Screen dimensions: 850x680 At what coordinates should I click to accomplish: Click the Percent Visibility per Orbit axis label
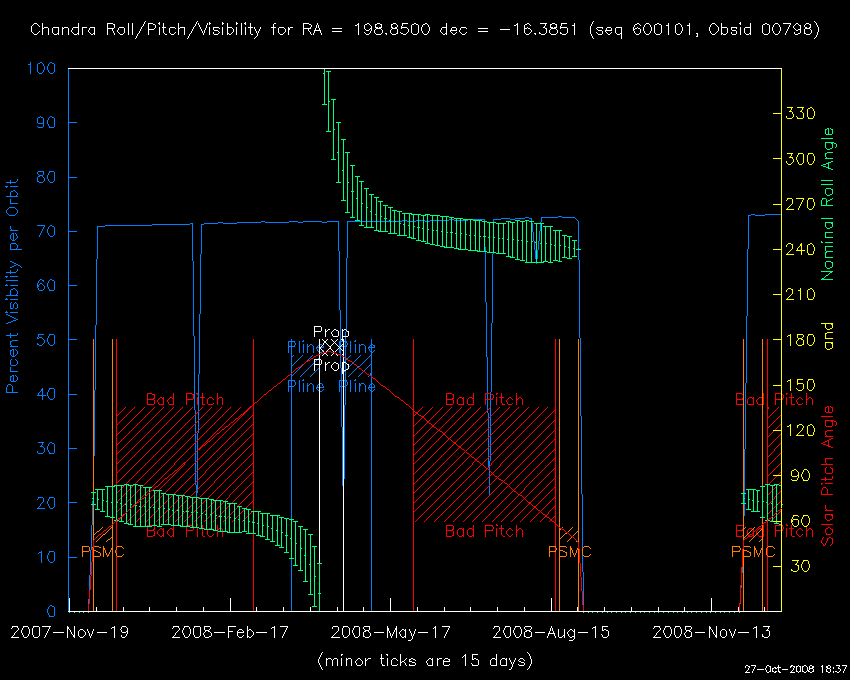(x=14, y=300)
